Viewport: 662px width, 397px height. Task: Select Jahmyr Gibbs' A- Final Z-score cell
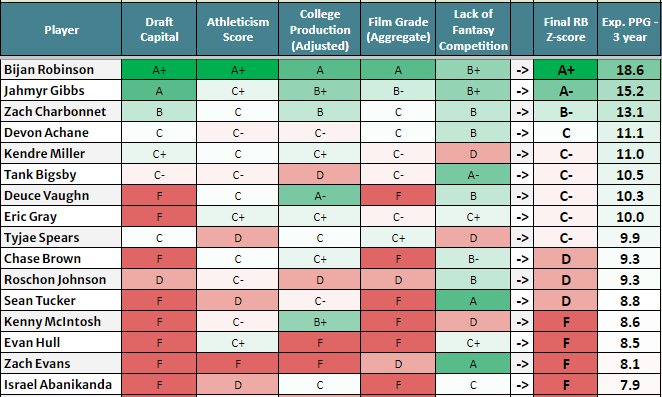click(x=566, y=91)
